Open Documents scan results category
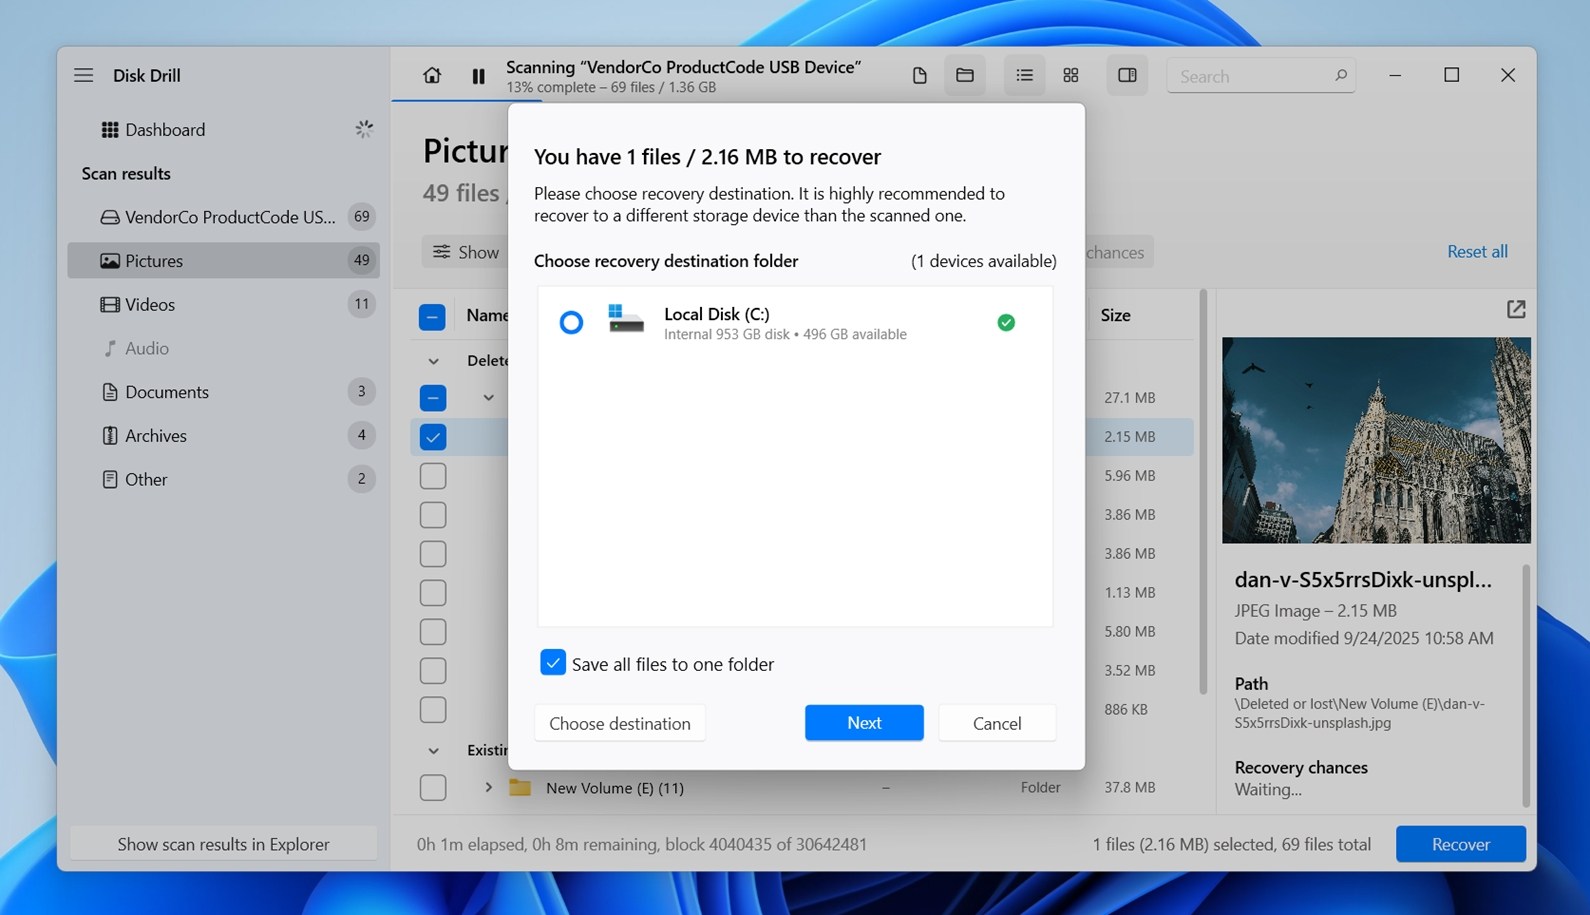This screenshot has width=1590, height=915. [x=167, y=392]
